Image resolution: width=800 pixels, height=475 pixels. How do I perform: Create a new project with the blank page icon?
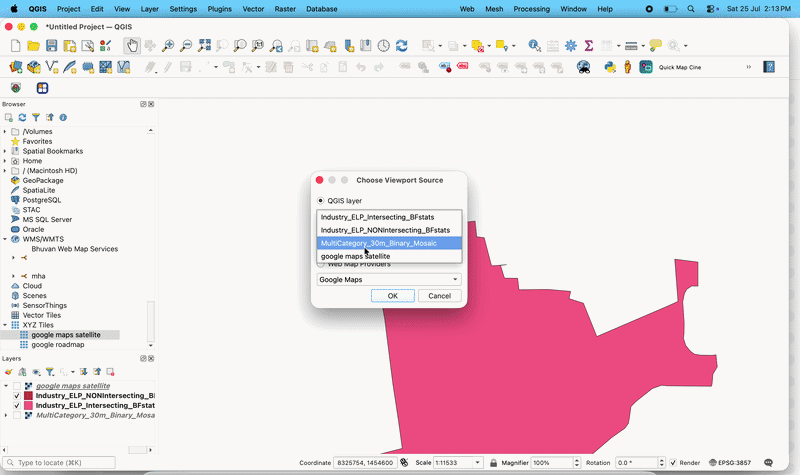15,46
